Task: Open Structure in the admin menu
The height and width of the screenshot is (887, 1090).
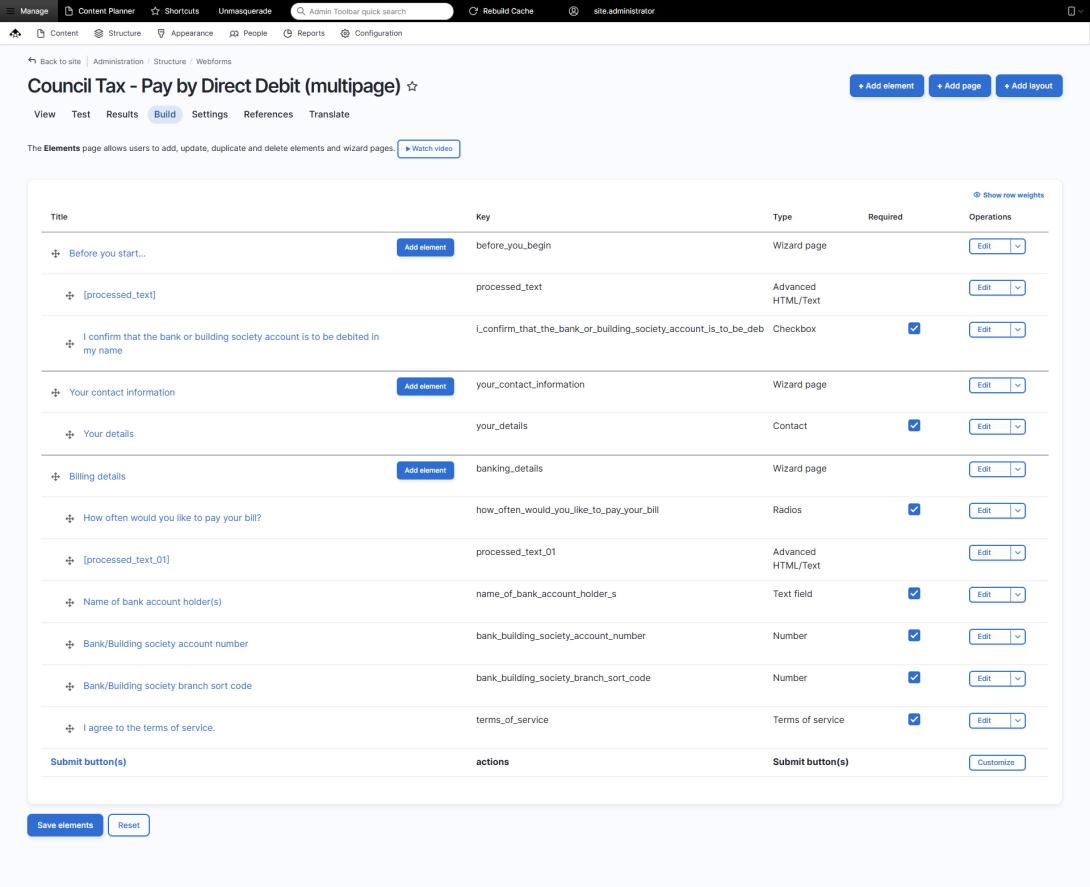Action: (117, 33)
